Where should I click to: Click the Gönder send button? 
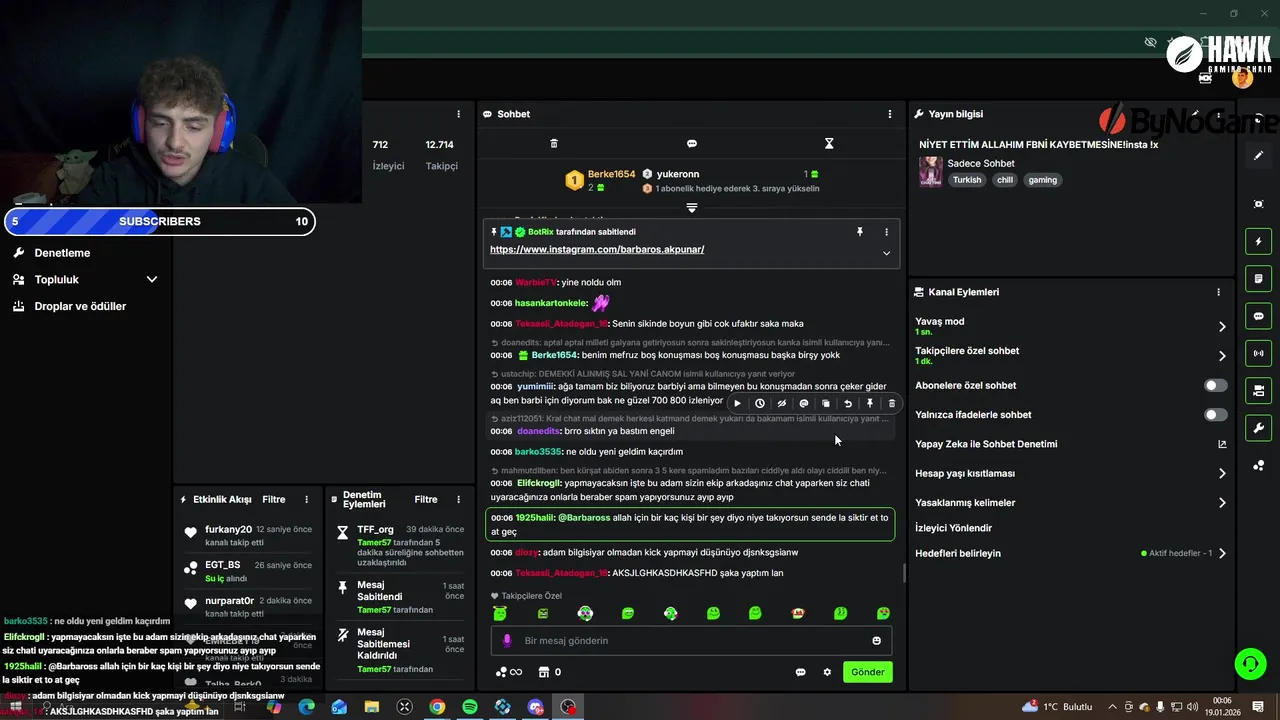[x=867, y=672]
